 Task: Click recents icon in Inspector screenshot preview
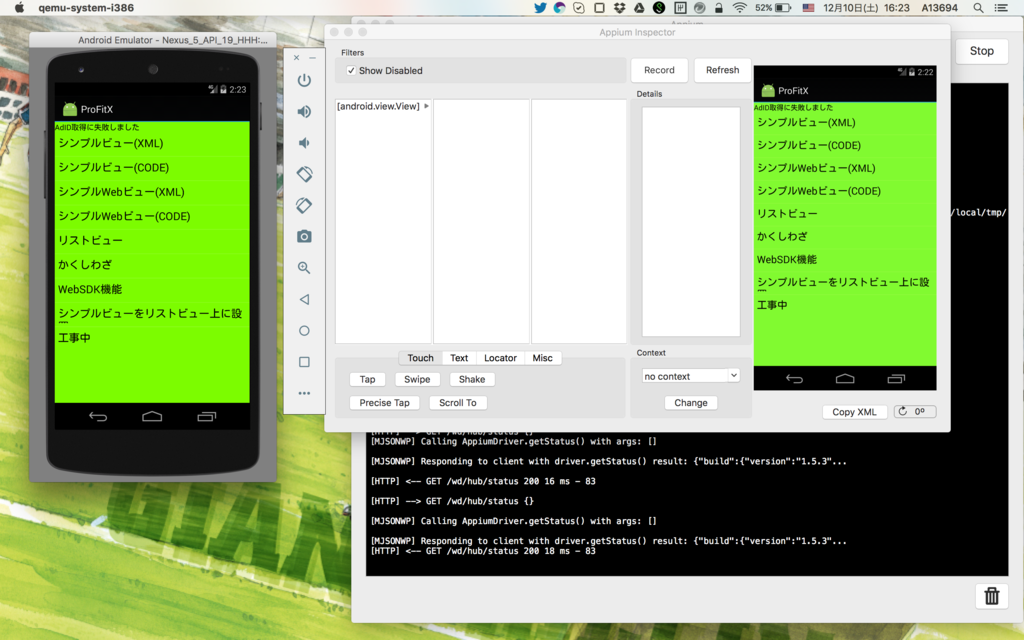click(x=896, y=378)
